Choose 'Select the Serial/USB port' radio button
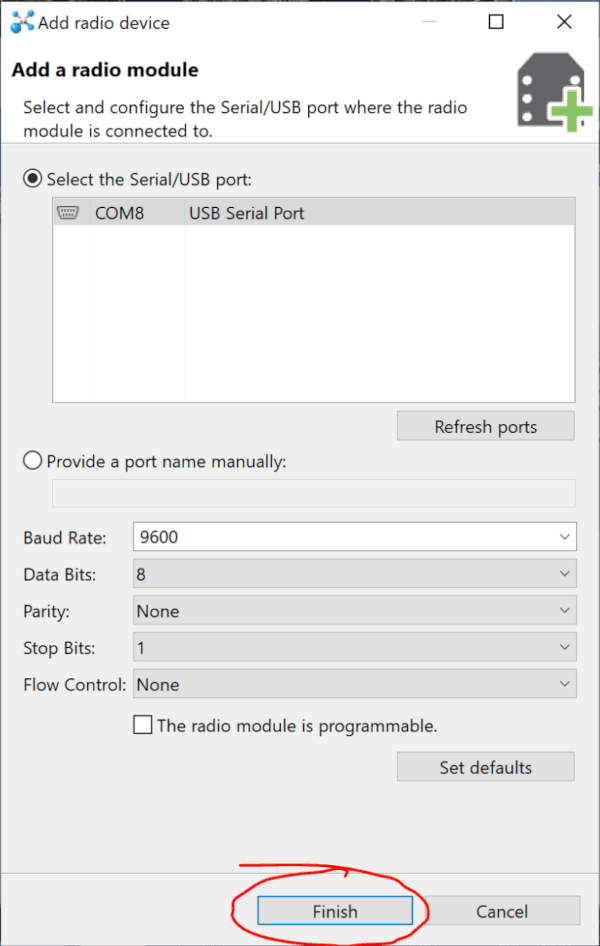600x946 pixels. click(x=33, y=179)
